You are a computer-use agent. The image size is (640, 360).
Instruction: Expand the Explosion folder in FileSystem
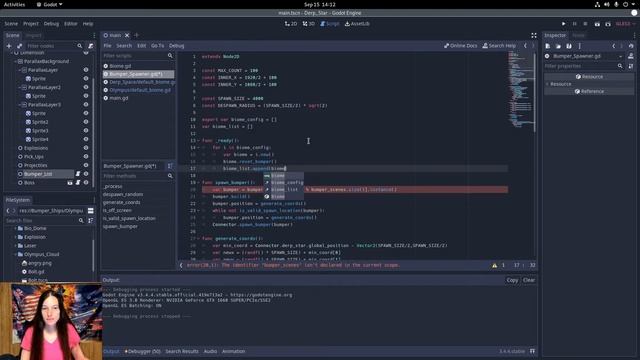(16, 237)
